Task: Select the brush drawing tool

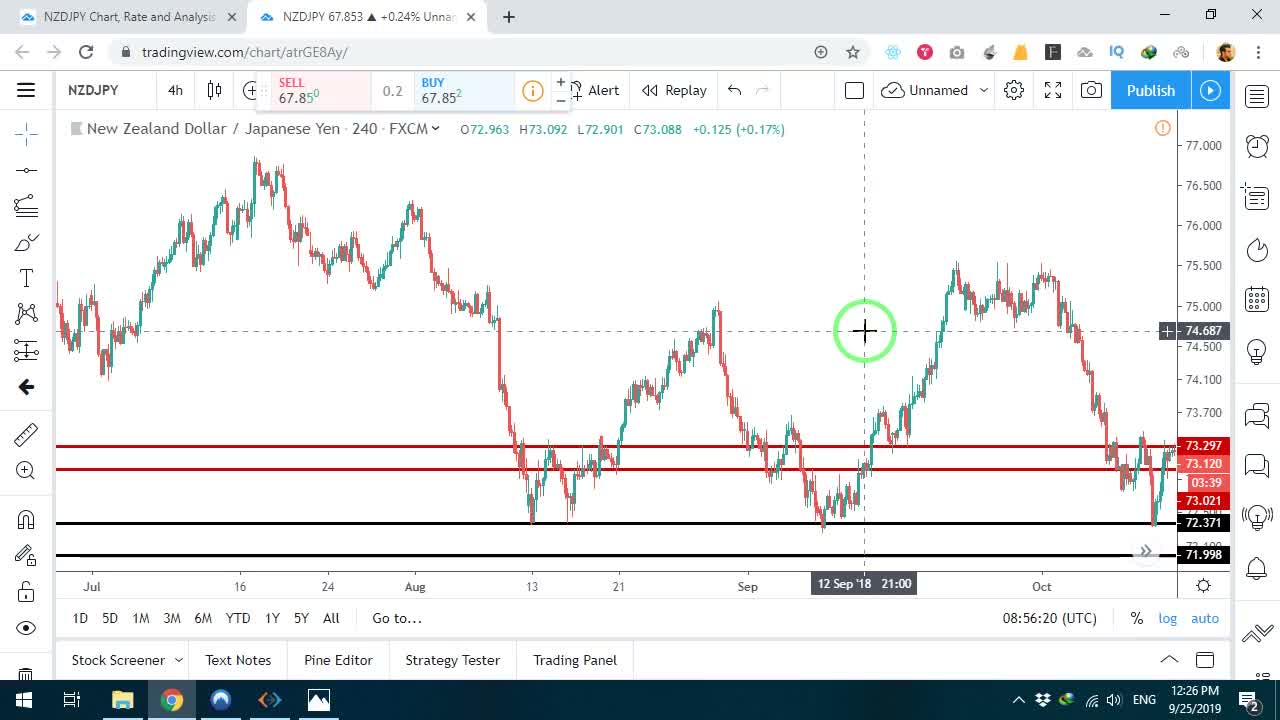Action: pos(26,242)
